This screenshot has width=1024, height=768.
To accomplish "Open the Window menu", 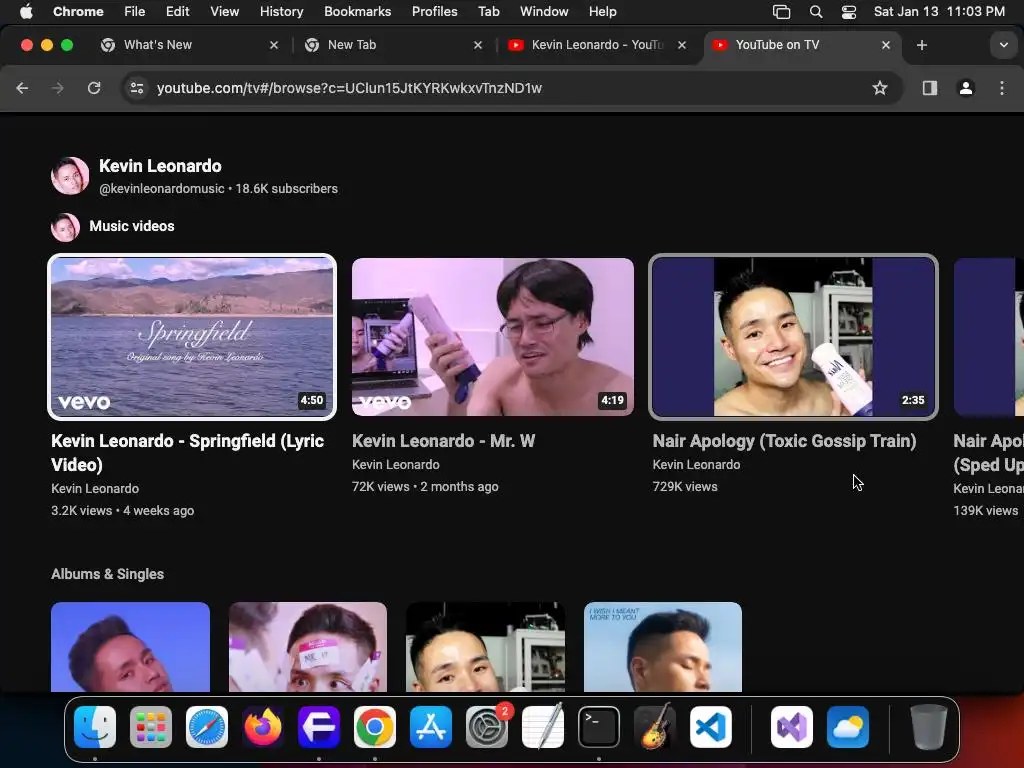I will [x=544, y=11].
